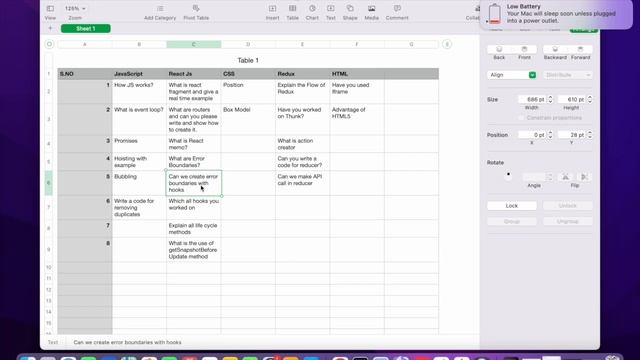Open the Insert toolbar menu
This screenshot has width=640, height=360.
[x=272, y=9]
